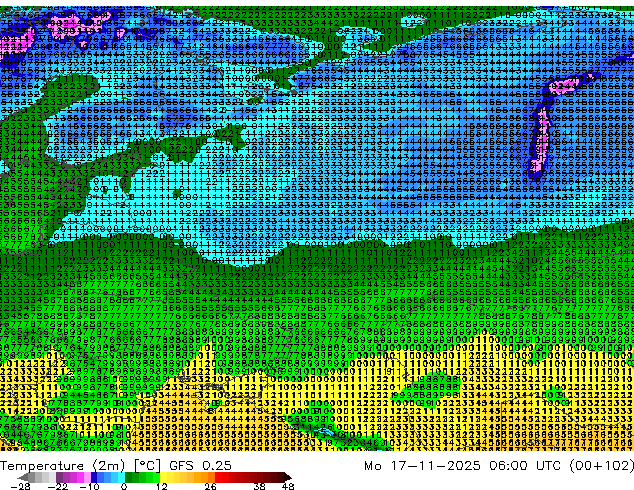Click the yellow-orange section of the color legend
The height and width of the screenshot is (490, 634).
187,477
